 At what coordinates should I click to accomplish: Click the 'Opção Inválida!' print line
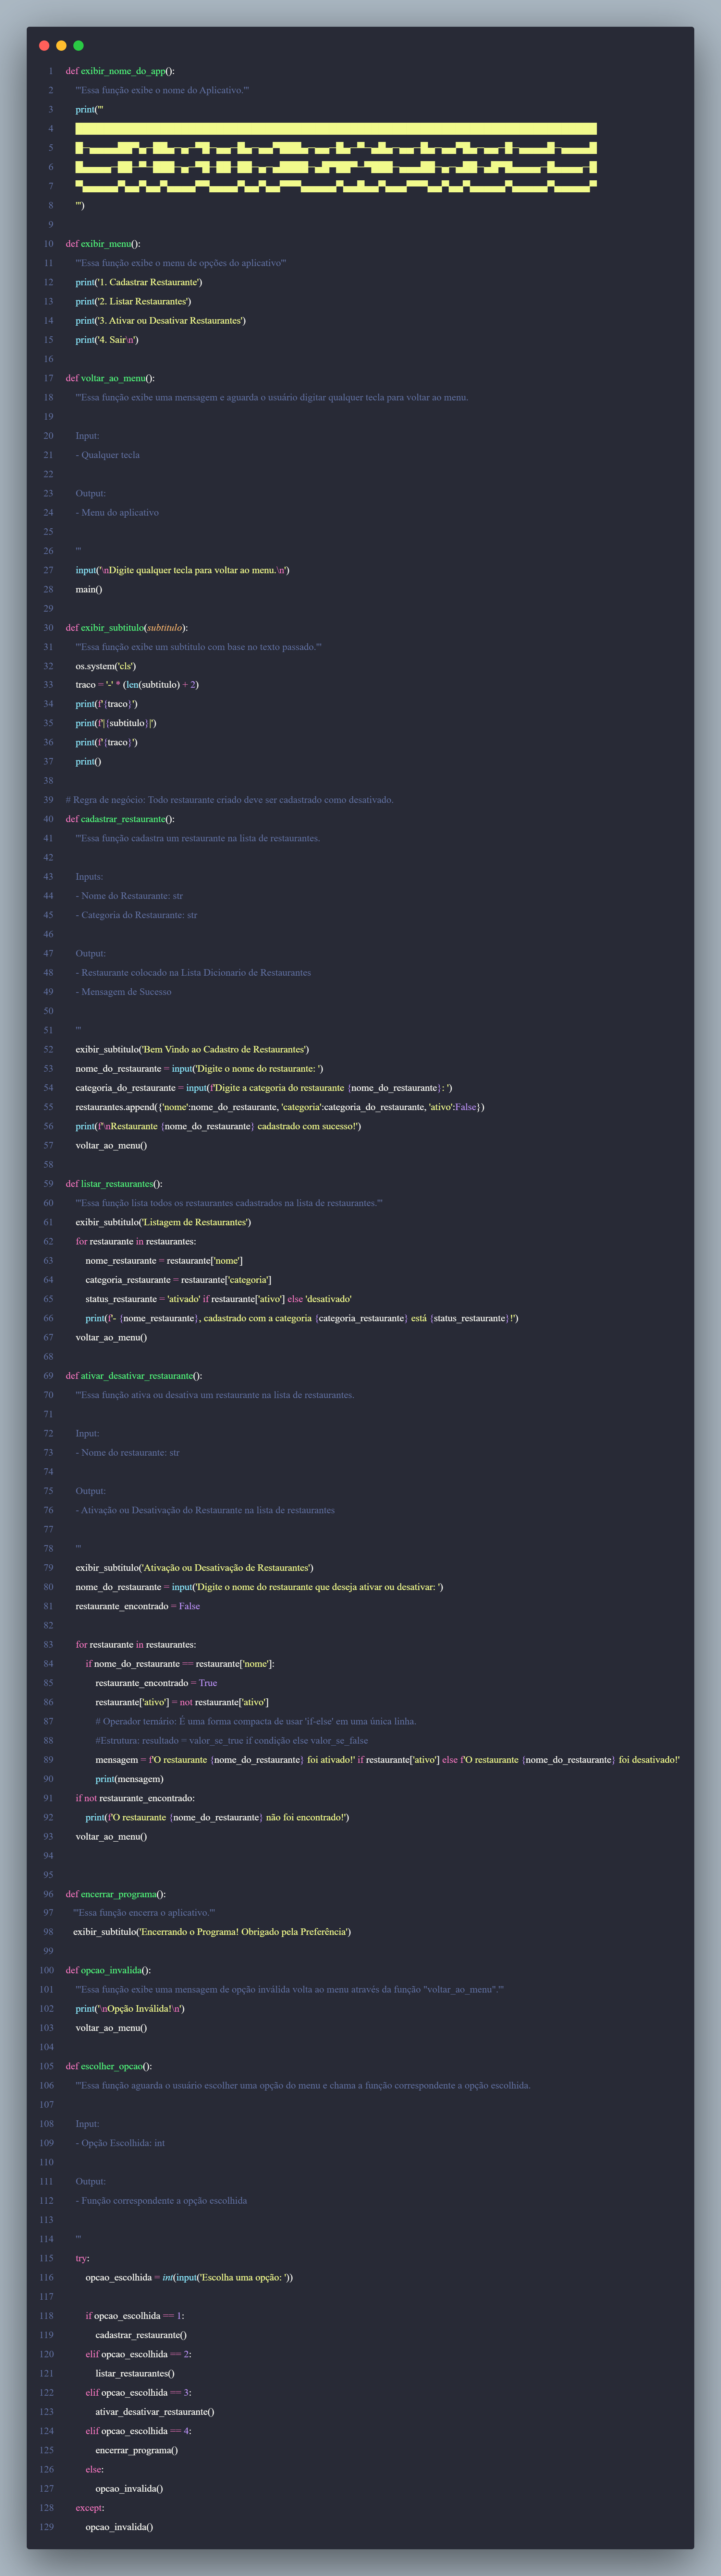click(x=130, y=2009)
